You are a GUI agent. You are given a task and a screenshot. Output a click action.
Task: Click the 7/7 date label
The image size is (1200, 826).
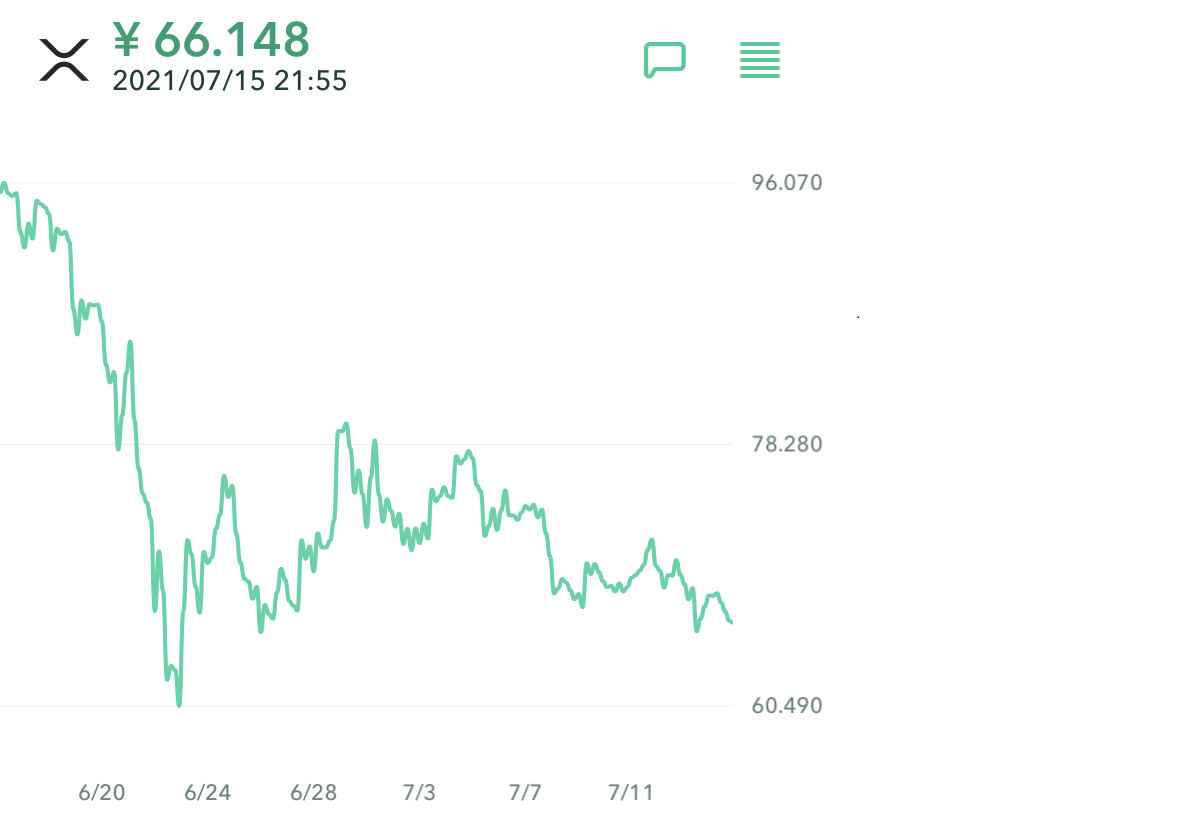[525, 793]
